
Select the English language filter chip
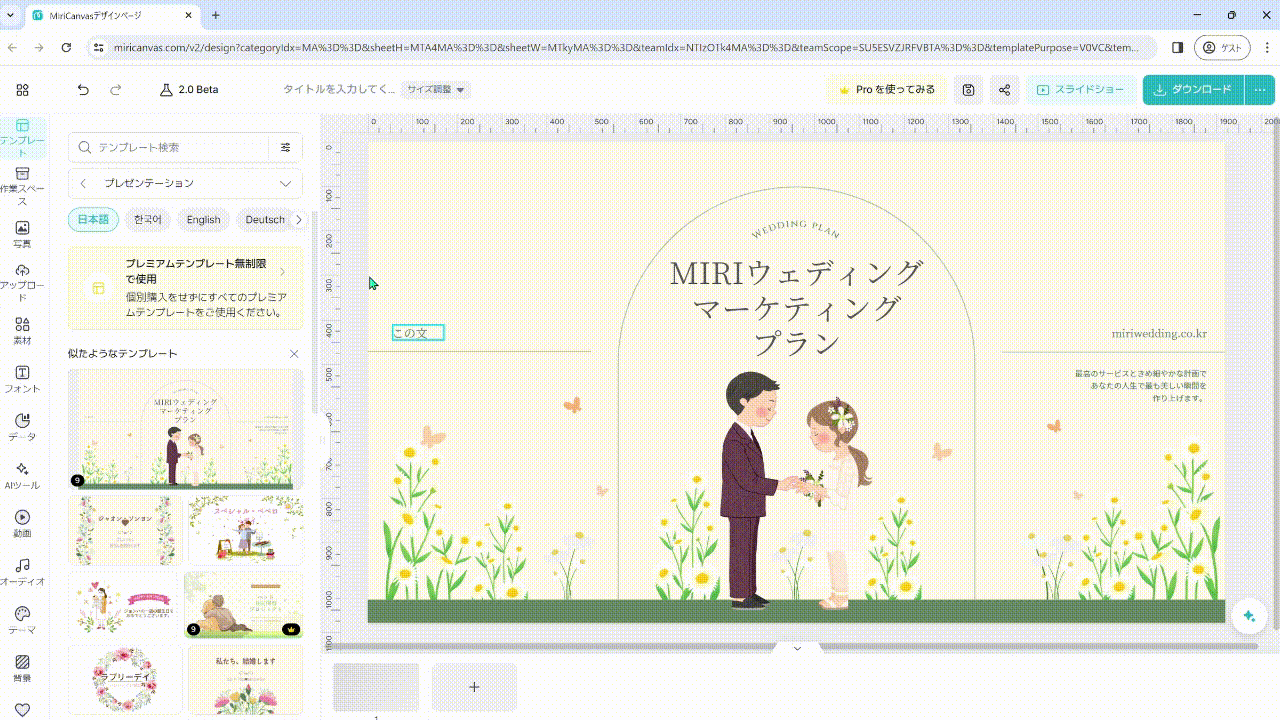pyautogui.click(x=203, y=219)
